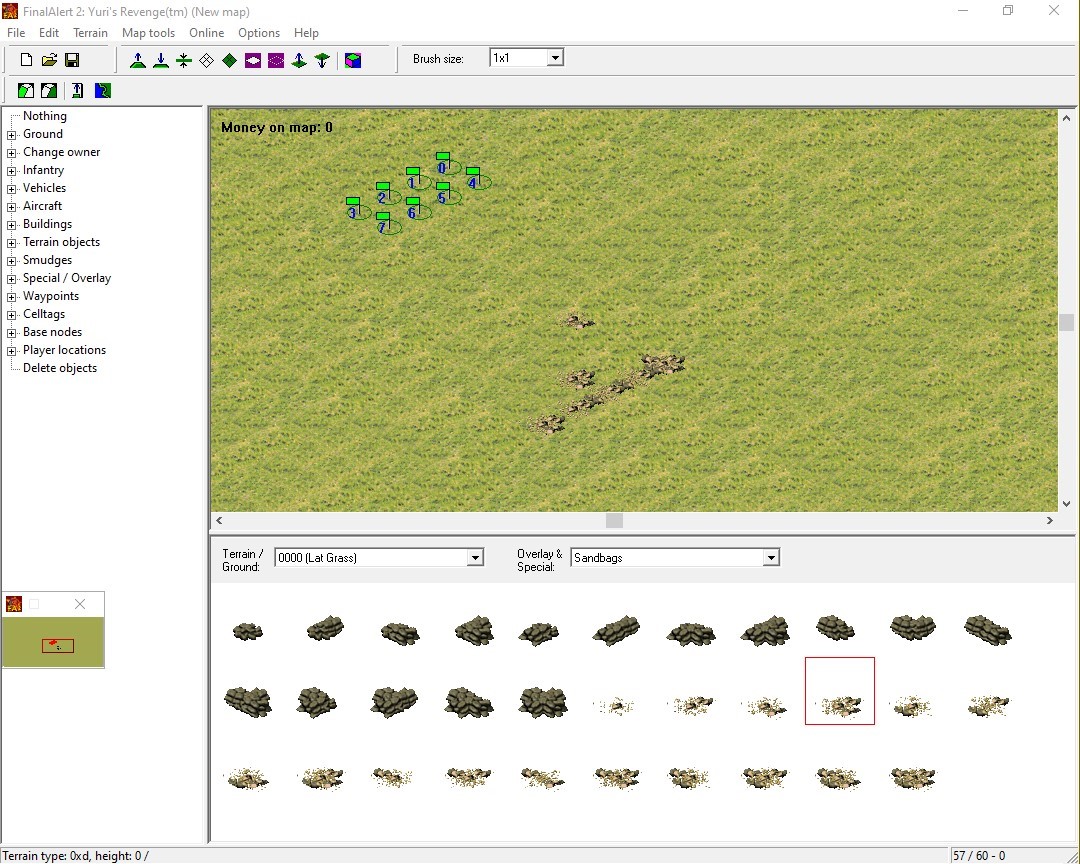Open the Edit menu

coord(48,32)
